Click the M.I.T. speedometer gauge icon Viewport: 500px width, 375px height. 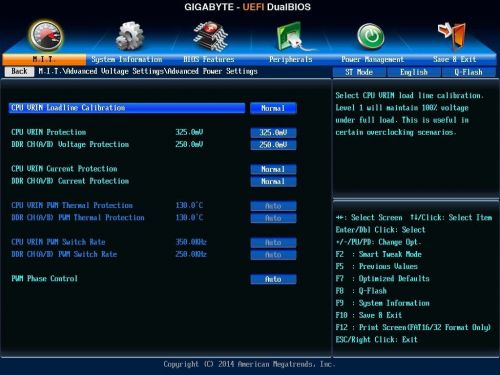pos(46,35)
